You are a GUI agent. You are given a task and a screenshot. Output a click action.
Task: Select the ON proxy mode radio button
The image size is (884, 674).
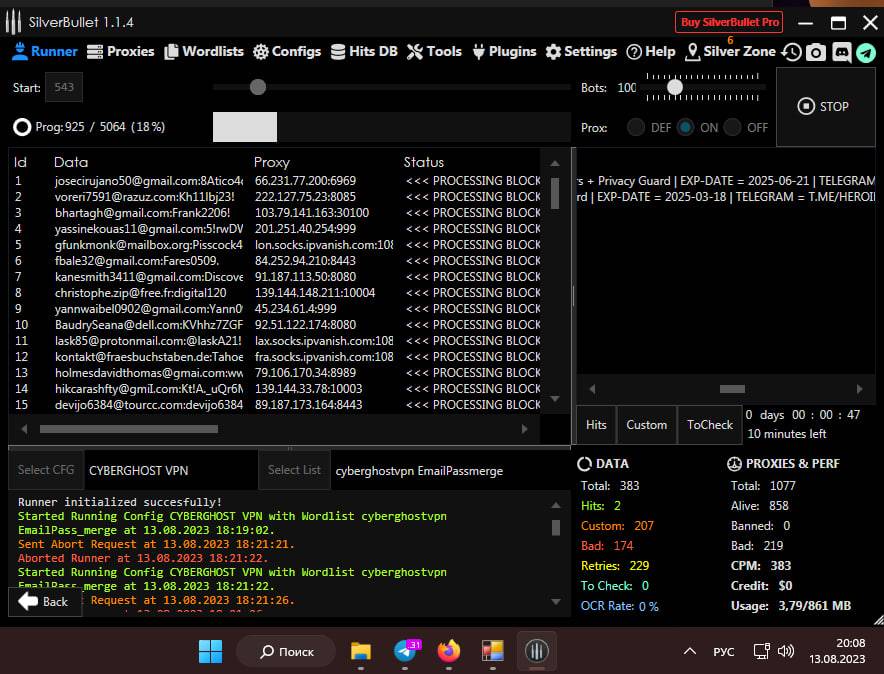coord(685,127)
